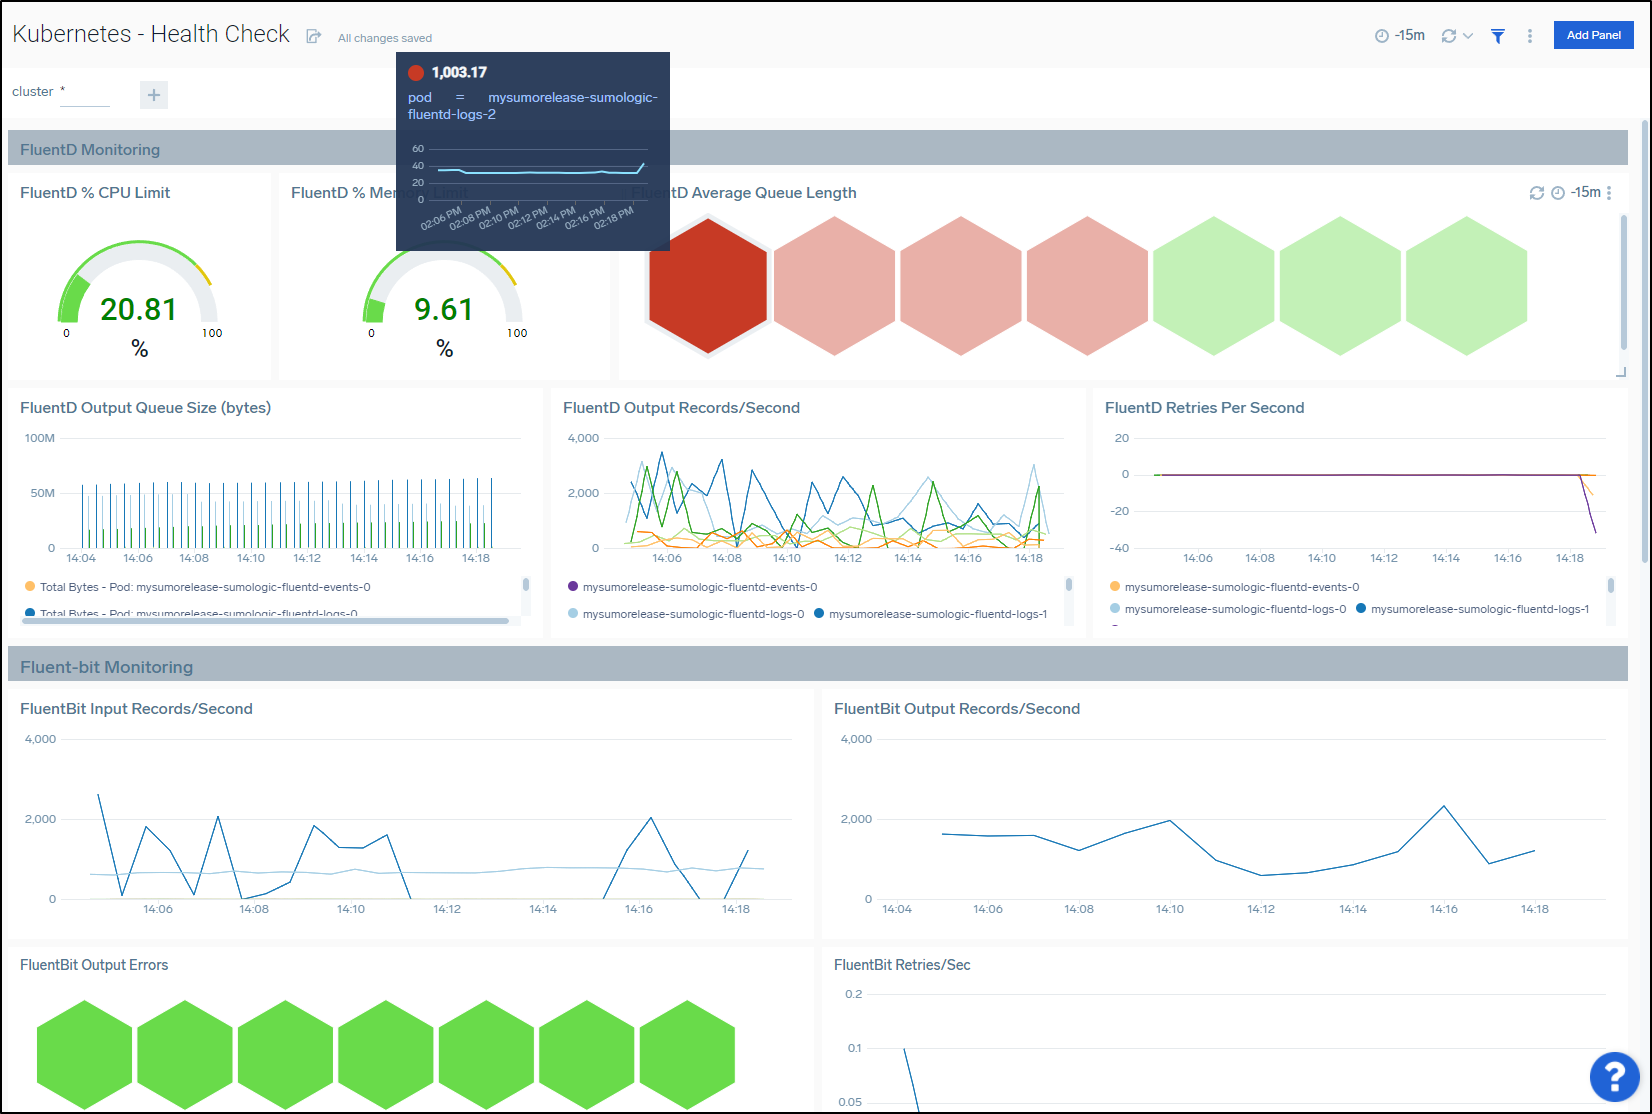Toggle fluentd-logs-1 legend in Retries Per Second

tap(1473, 609)
